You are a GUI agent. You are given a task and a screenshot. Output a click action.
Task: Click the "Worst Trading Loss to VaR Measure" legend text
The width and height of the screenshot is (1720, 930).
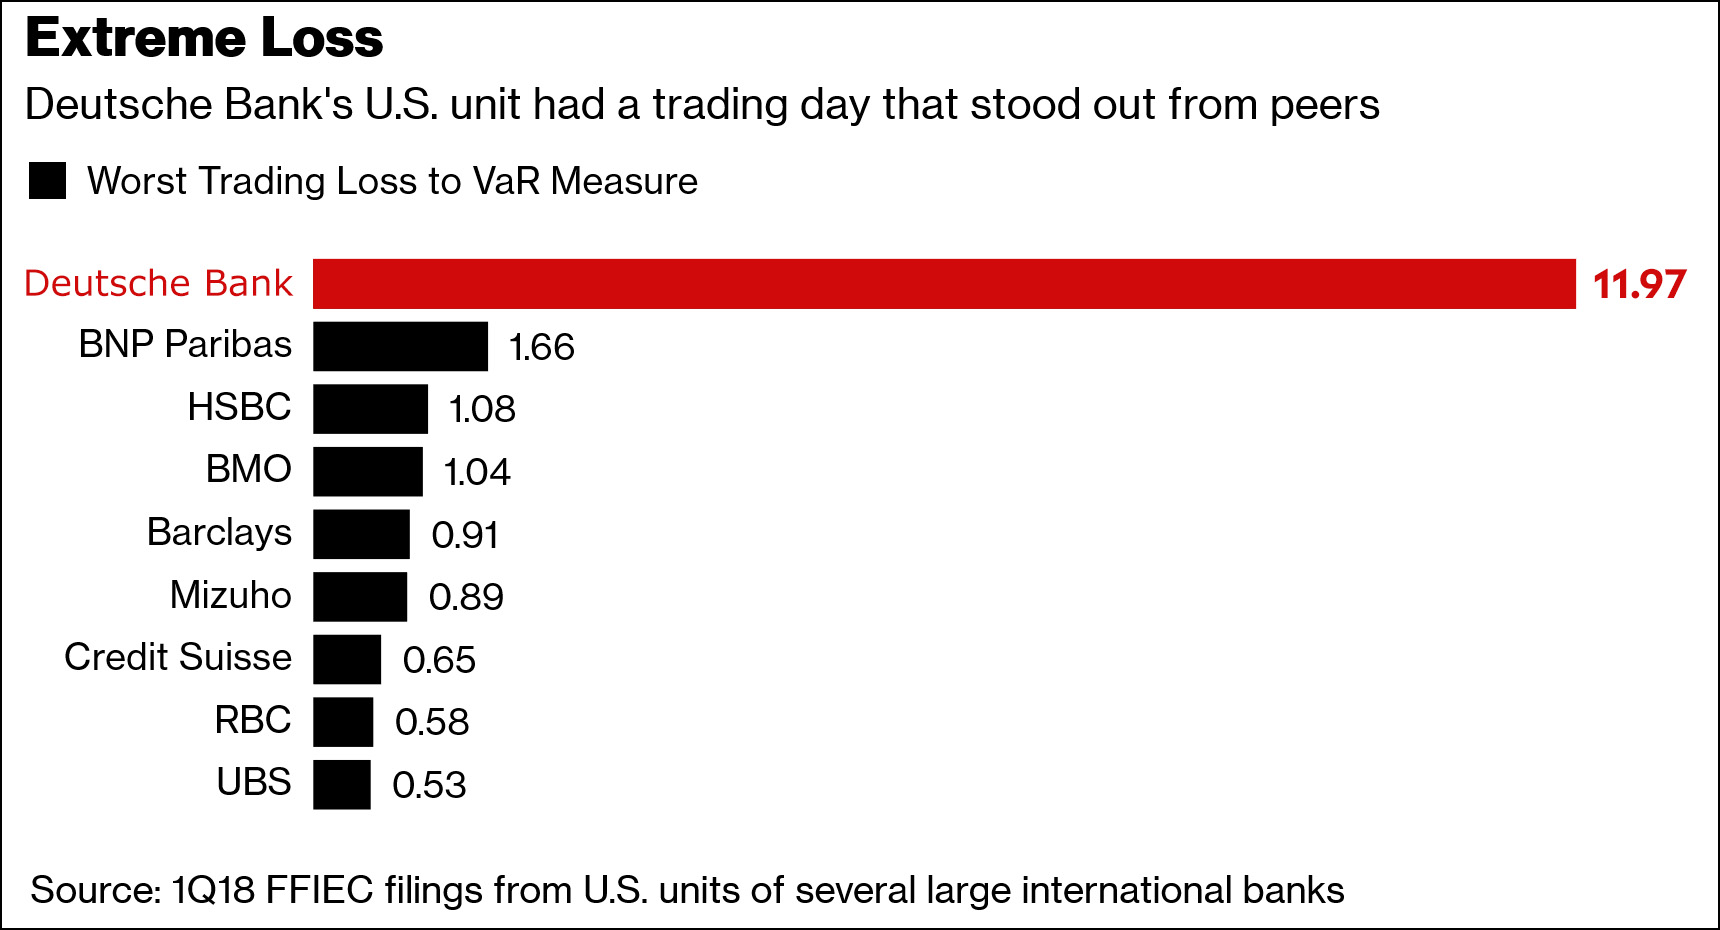point(392,181)
